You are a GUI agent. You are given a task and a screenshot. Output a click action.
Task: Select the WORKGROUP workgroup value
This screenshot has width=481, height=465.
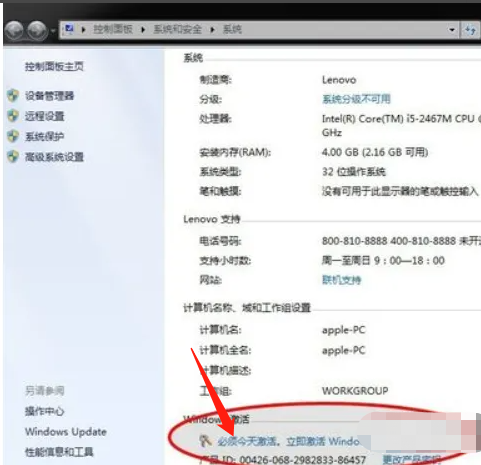click(355, 390)
